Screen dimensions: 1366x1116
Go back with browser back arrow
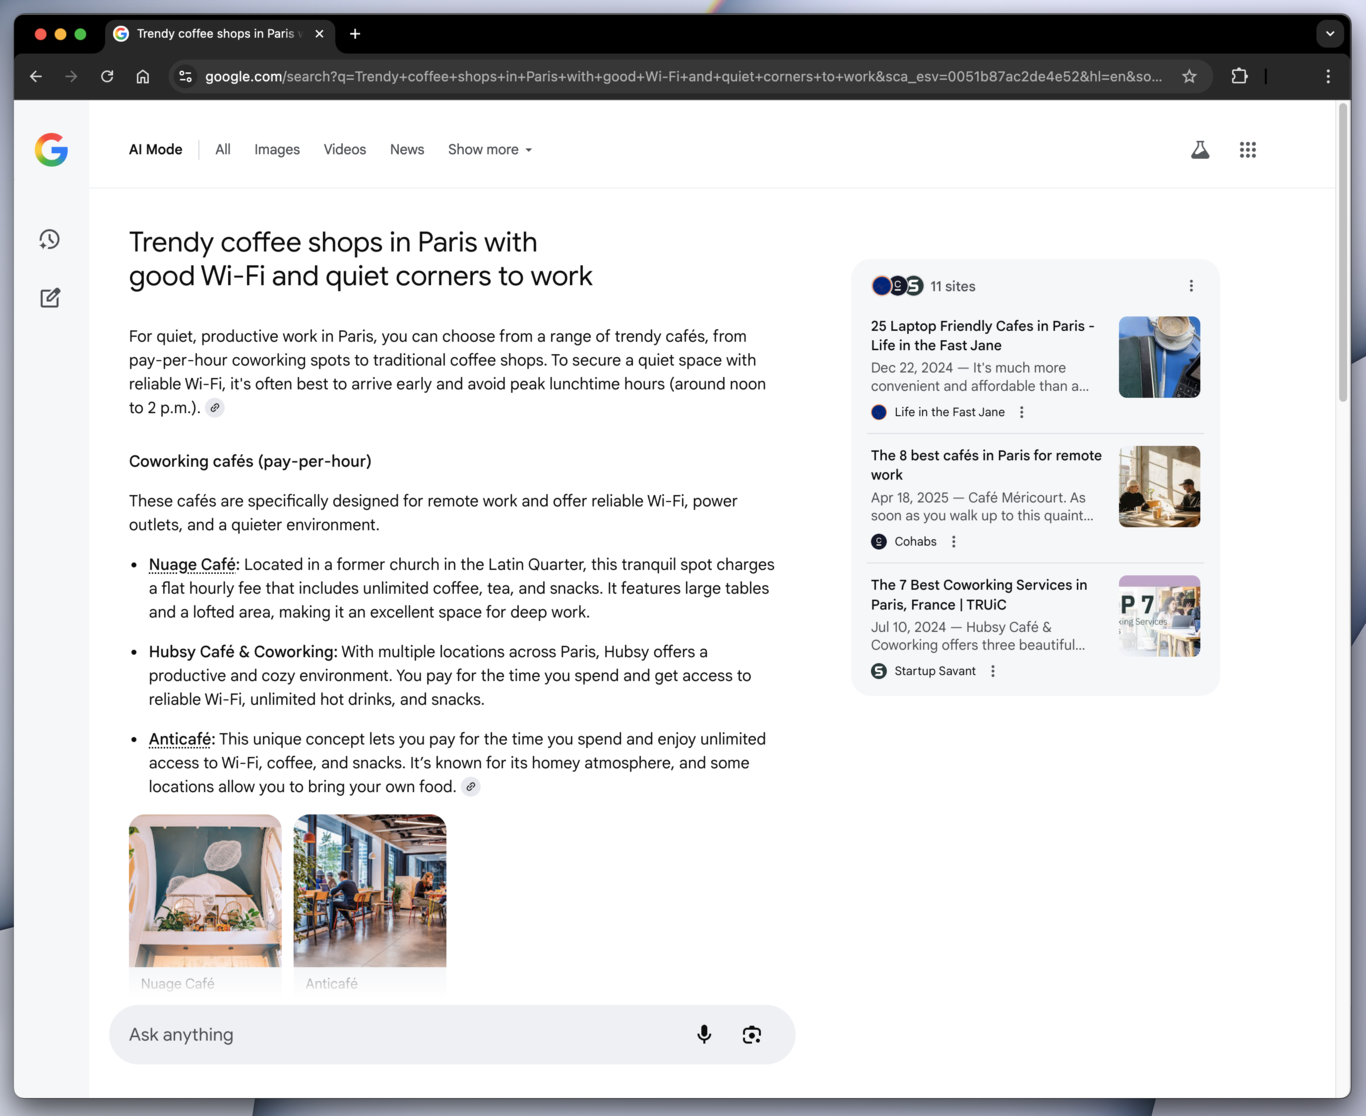36,76
